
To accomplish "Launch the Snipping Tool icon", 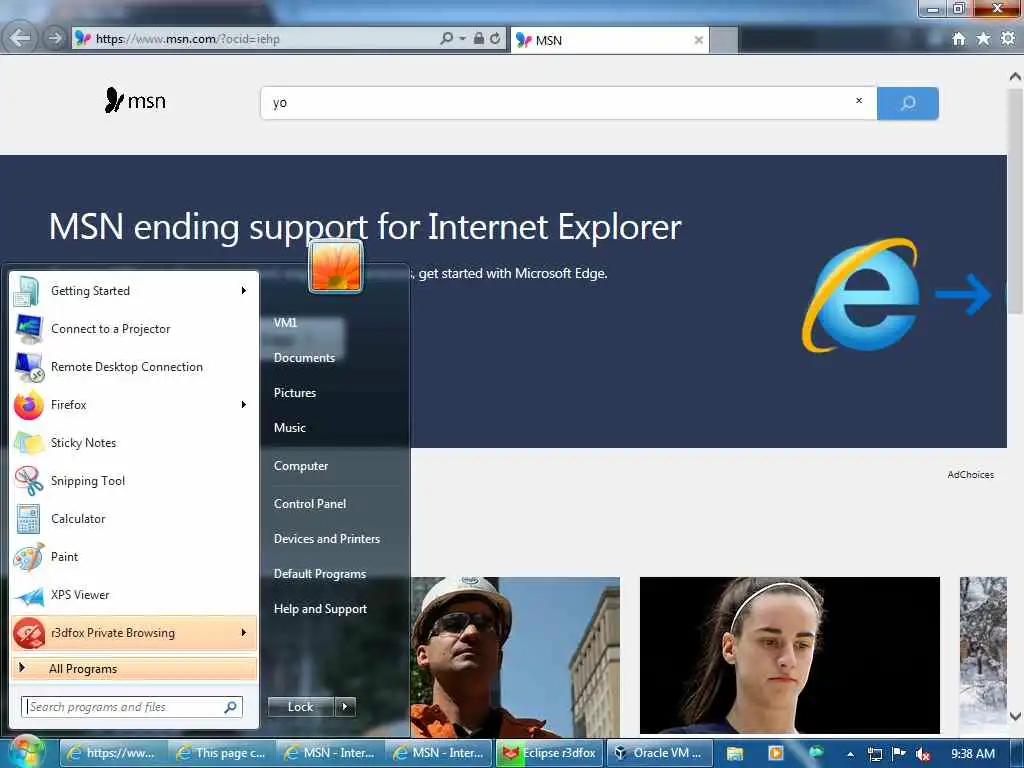I will coord(29,481).
